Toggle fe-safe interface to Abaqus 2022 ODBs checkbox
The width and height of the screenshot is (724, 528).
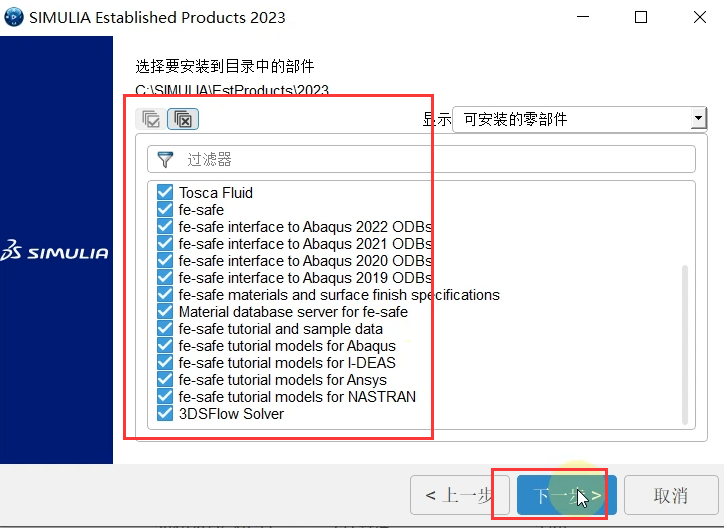pos(165,227)
